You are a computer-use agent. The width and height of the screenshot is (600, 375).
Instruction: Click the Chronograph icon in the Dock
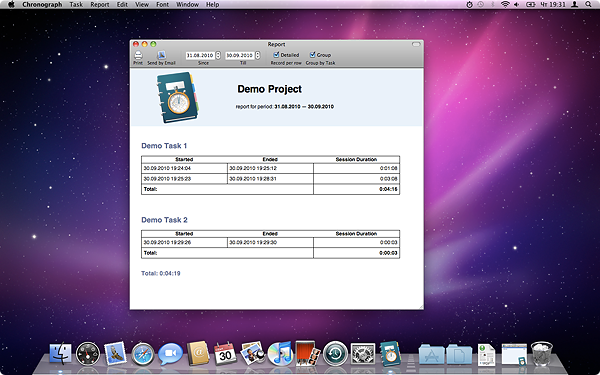(x=390, y=354)
